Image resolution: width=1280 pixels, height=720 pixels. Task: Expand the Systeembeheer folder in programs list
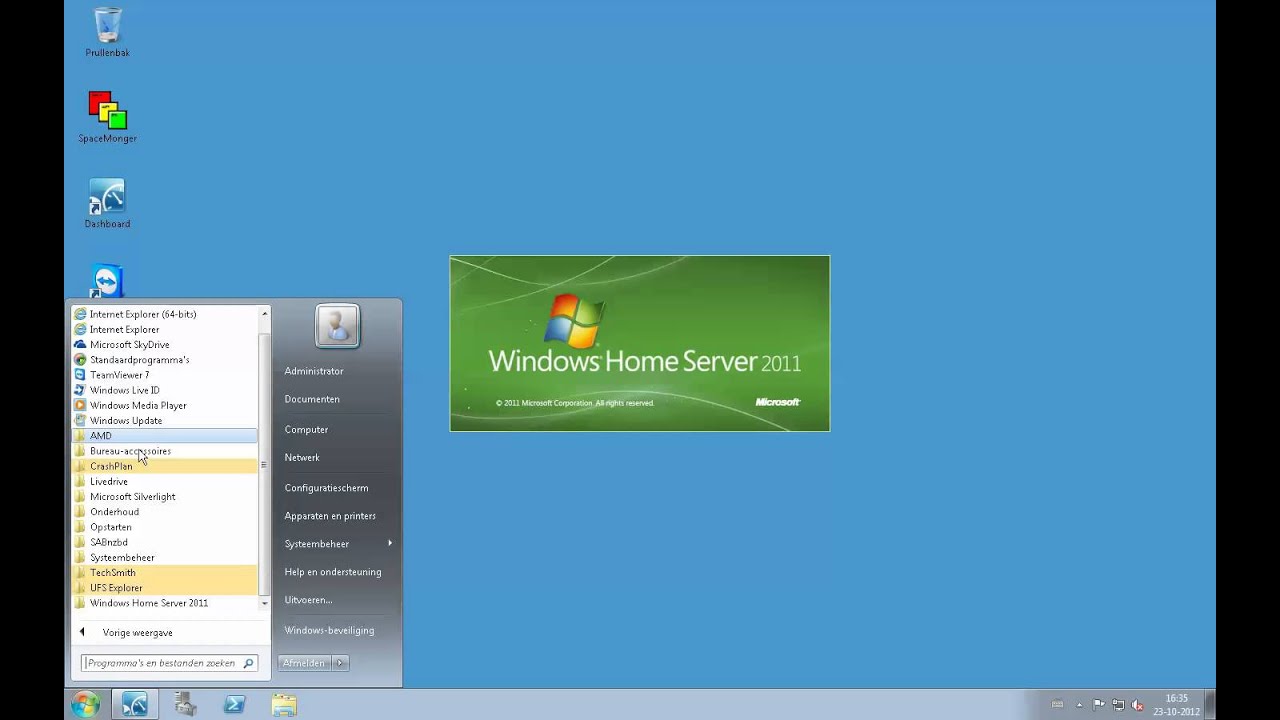point(165,558)
